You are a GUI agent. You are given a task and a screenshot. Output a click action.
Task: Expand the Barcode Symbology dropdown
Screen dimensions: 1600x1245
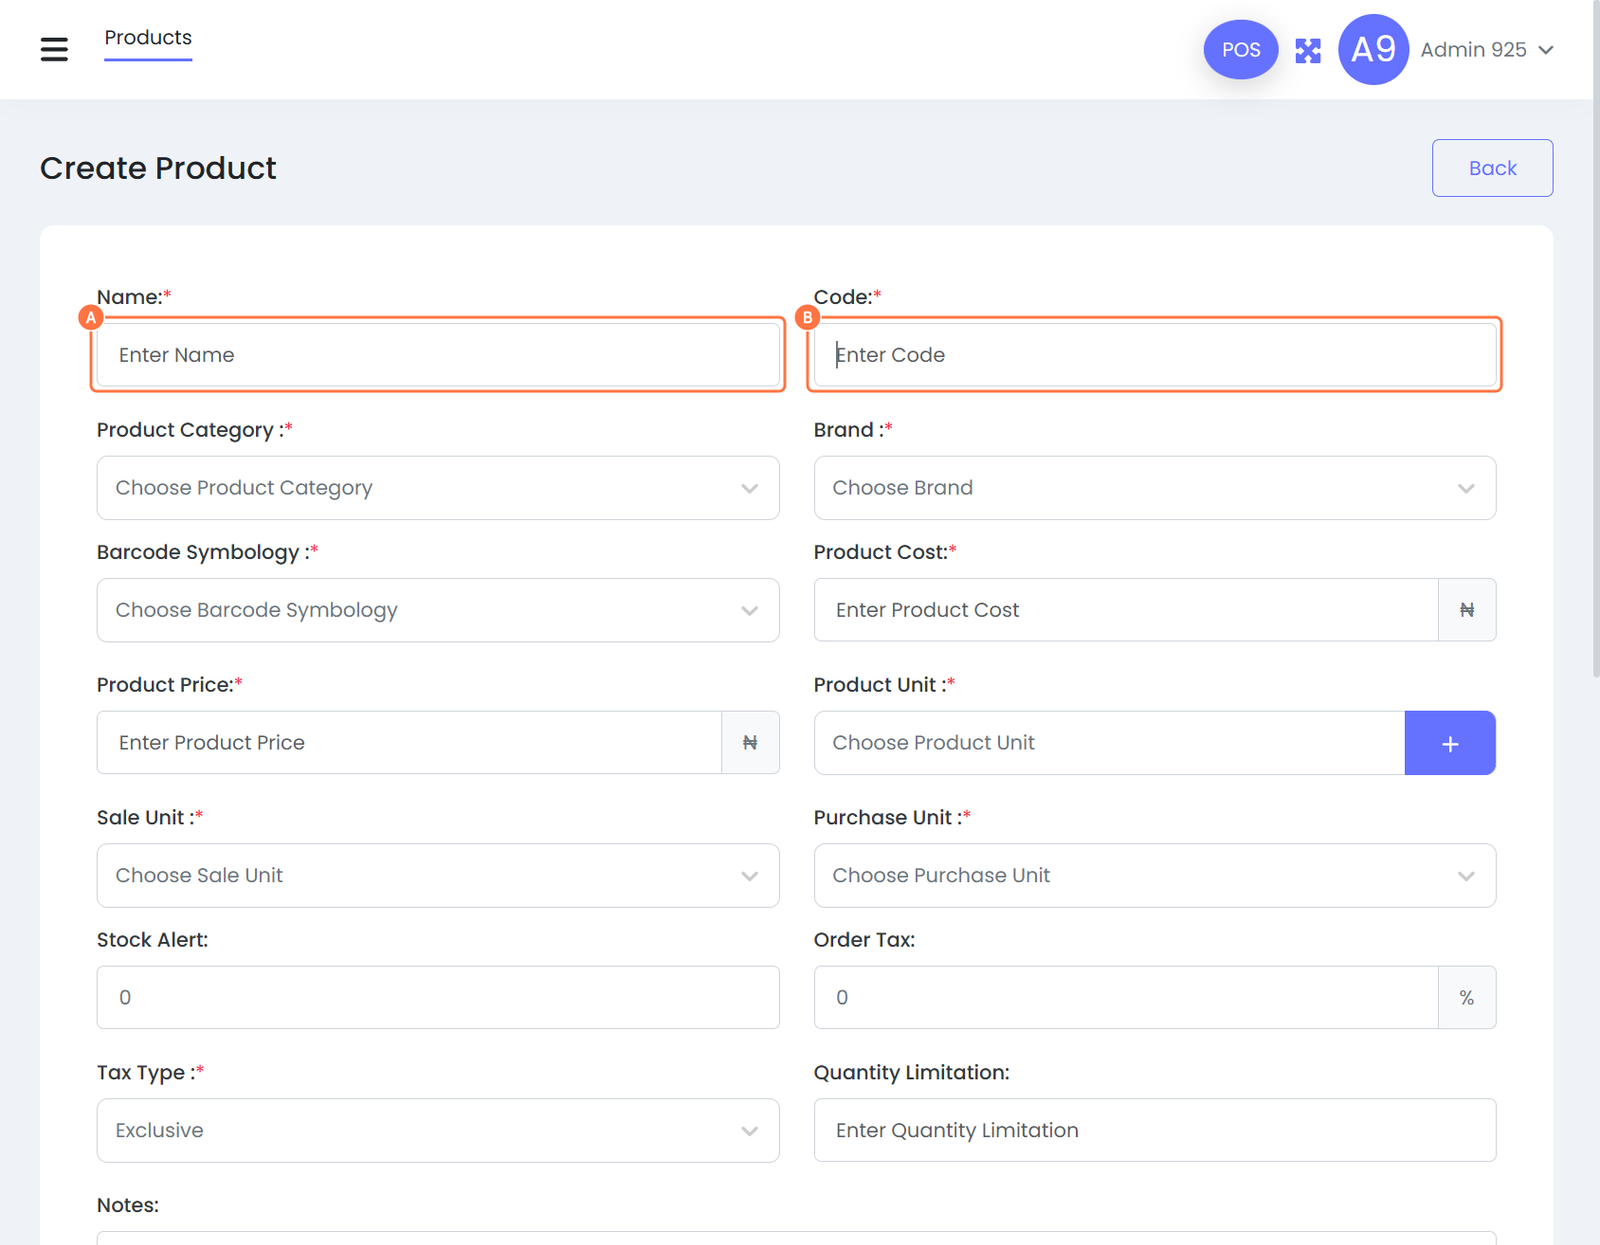[437, 610]
